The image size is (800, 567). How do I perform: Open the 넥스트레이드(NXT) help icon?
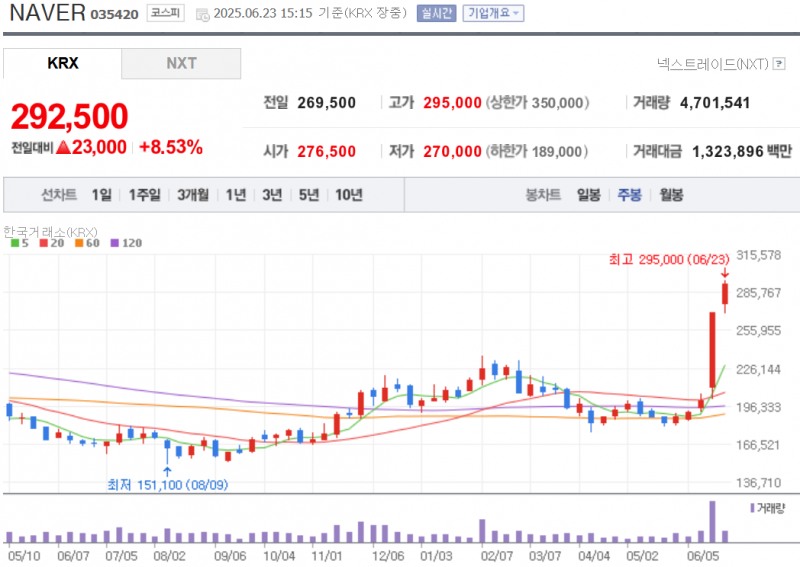(779, 63)
